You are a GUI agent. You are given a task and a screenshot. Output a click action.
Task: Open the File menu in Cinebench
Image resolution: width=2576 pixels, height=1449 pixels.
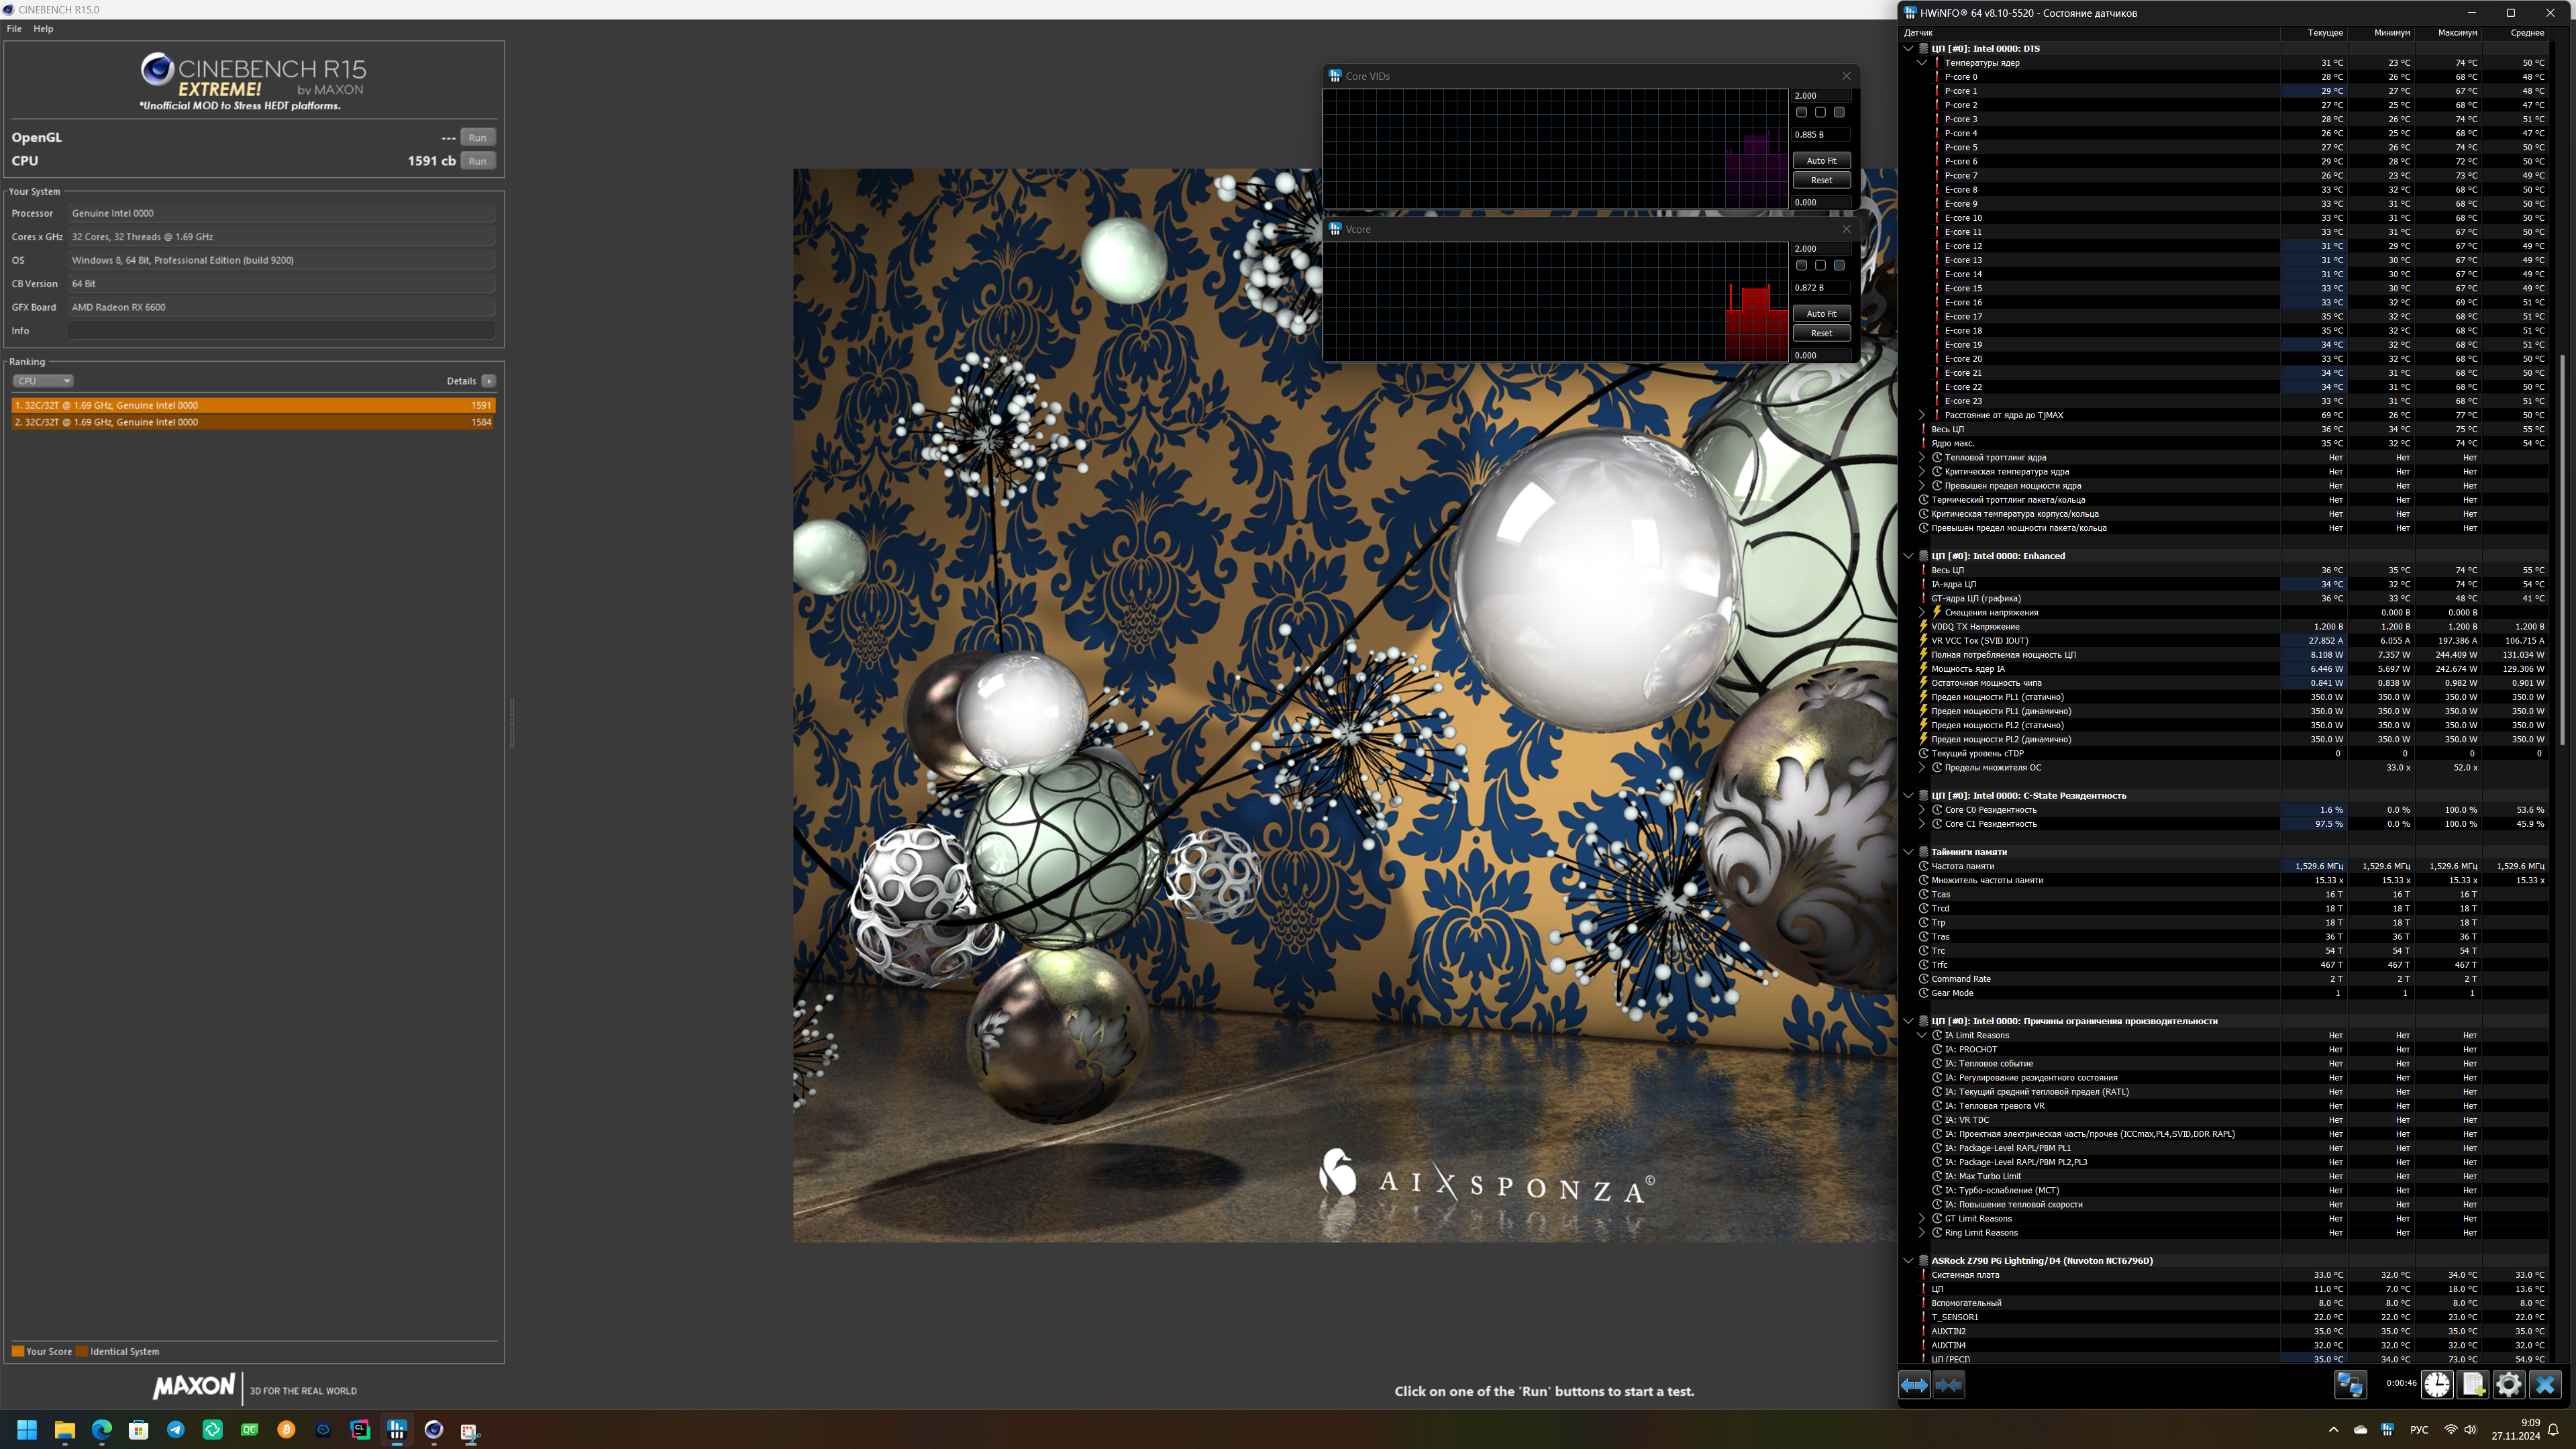click(14, 29)
